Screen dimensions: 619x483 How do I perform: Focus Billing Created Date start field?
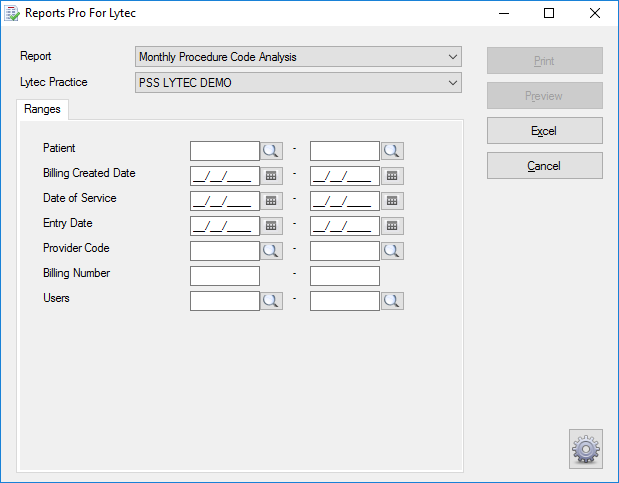click(225, 176)
